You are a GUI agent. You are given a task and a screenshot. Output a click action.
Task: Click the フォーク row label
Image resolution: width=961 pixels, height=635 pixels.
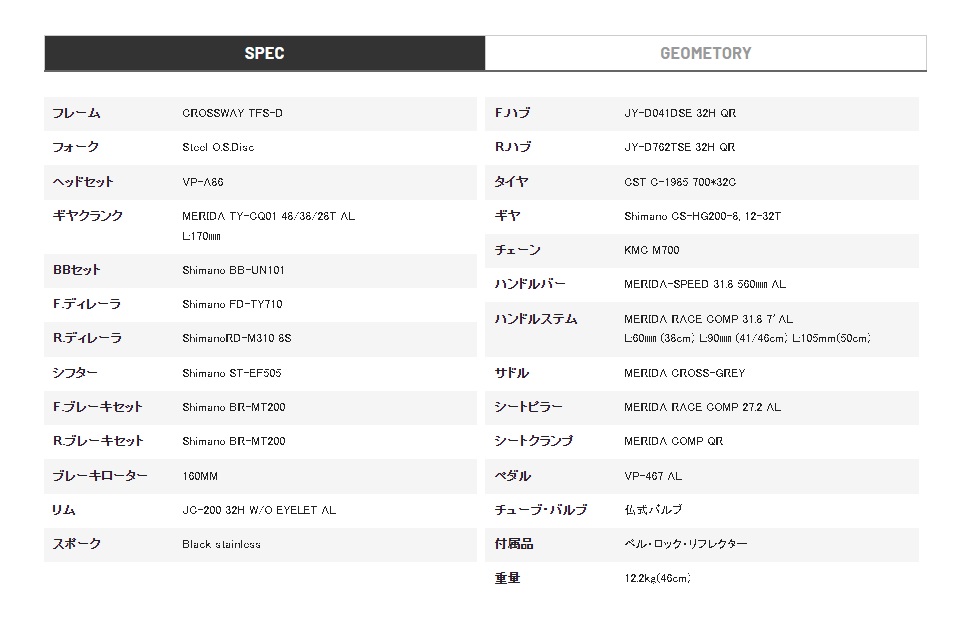[x=76, y=148]
